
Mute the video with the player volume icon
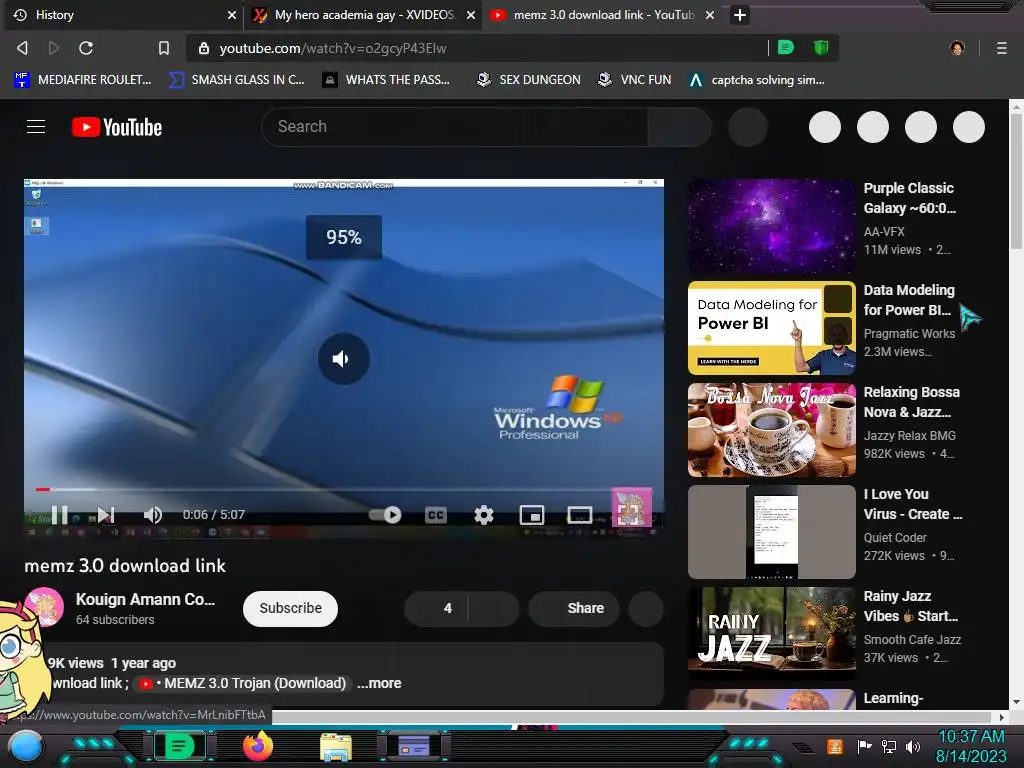click(x=153, y=515)
